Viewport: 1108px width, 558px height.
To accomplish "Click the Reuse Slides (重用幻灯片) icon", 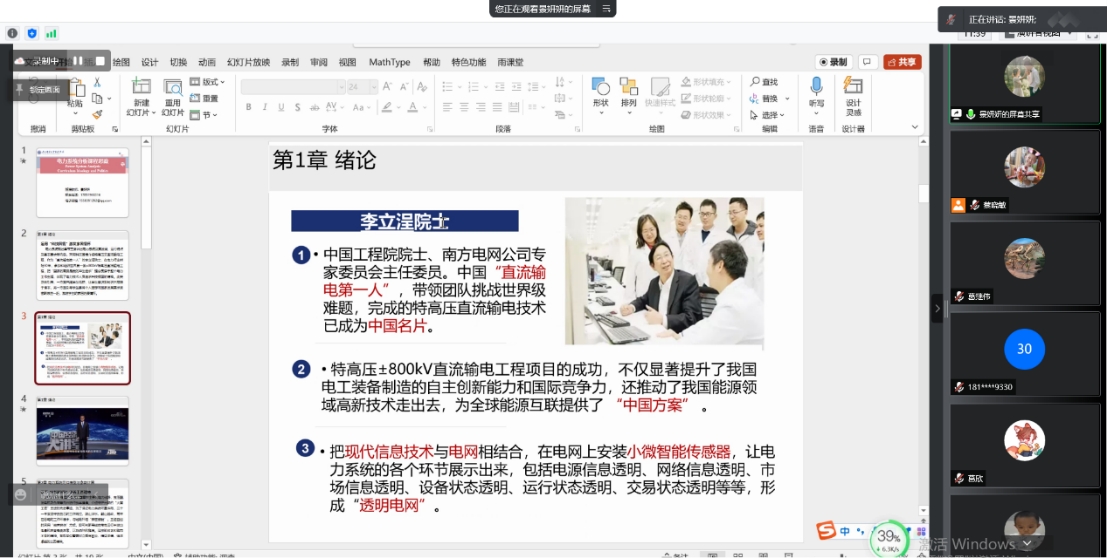I will 173,87.
